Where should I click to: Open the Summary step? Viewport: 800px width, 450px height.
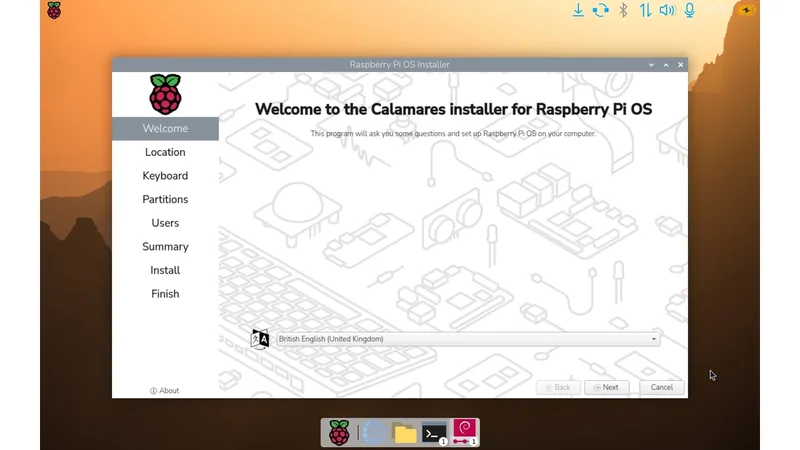165,246
